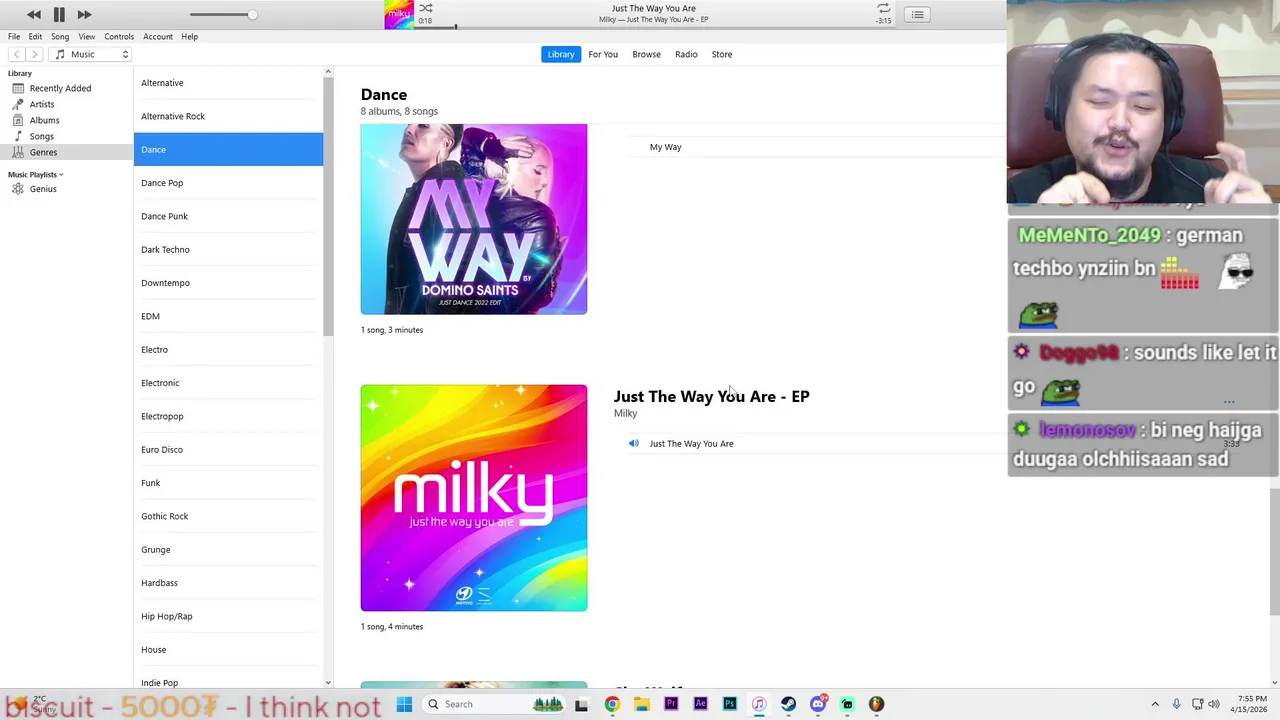Select the Dance Pop genre

pyautogui.click(x=228, y=183)
